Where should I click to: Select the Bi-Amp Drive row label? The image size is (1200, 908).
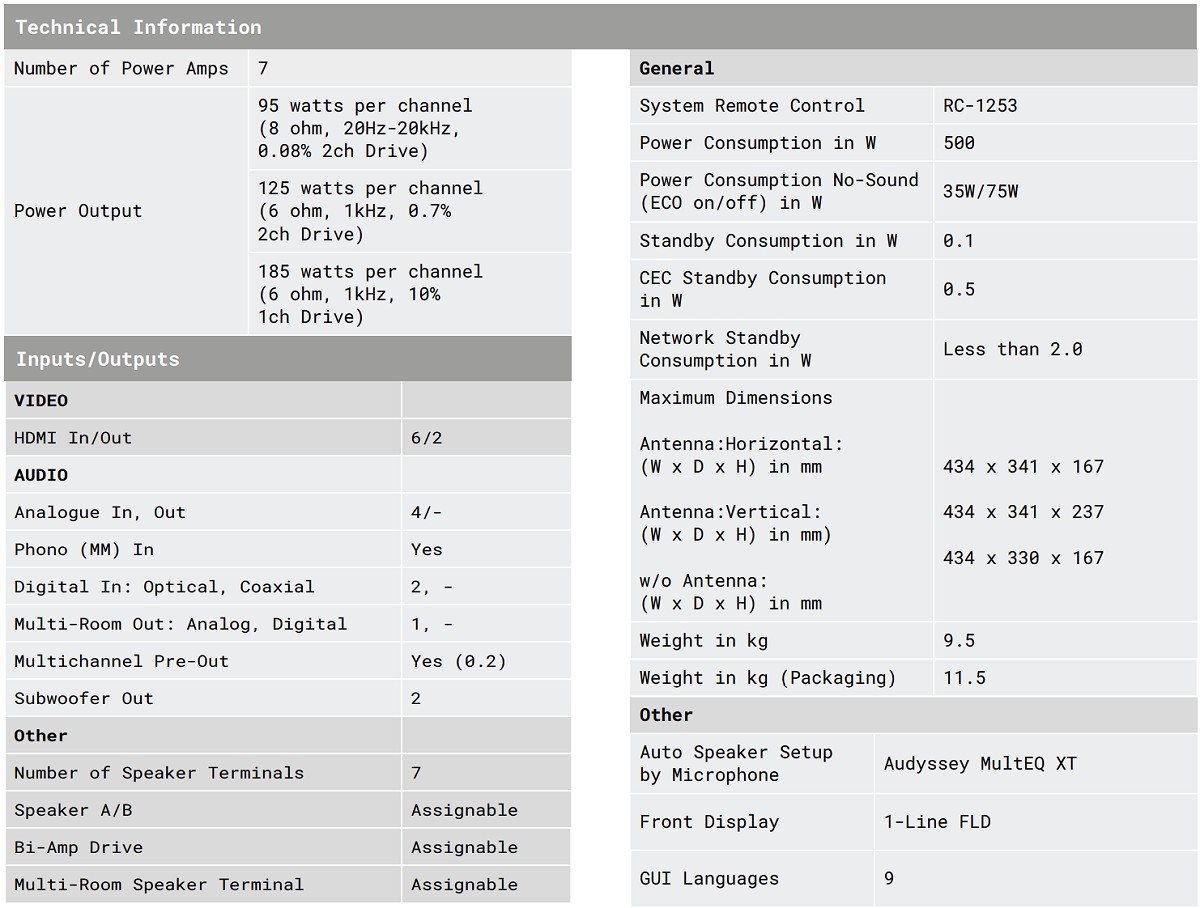click(x=78, y=847)
